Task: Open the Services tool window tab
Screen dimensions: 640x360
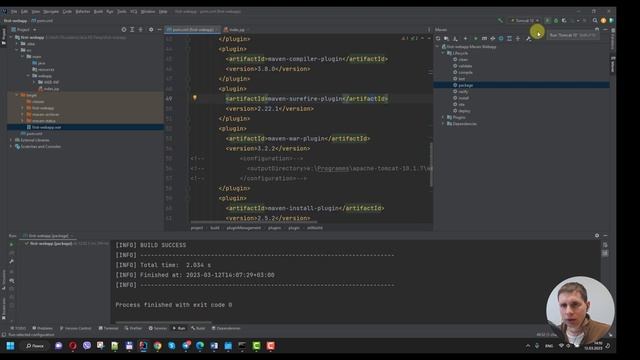Action: coord(158,328)
